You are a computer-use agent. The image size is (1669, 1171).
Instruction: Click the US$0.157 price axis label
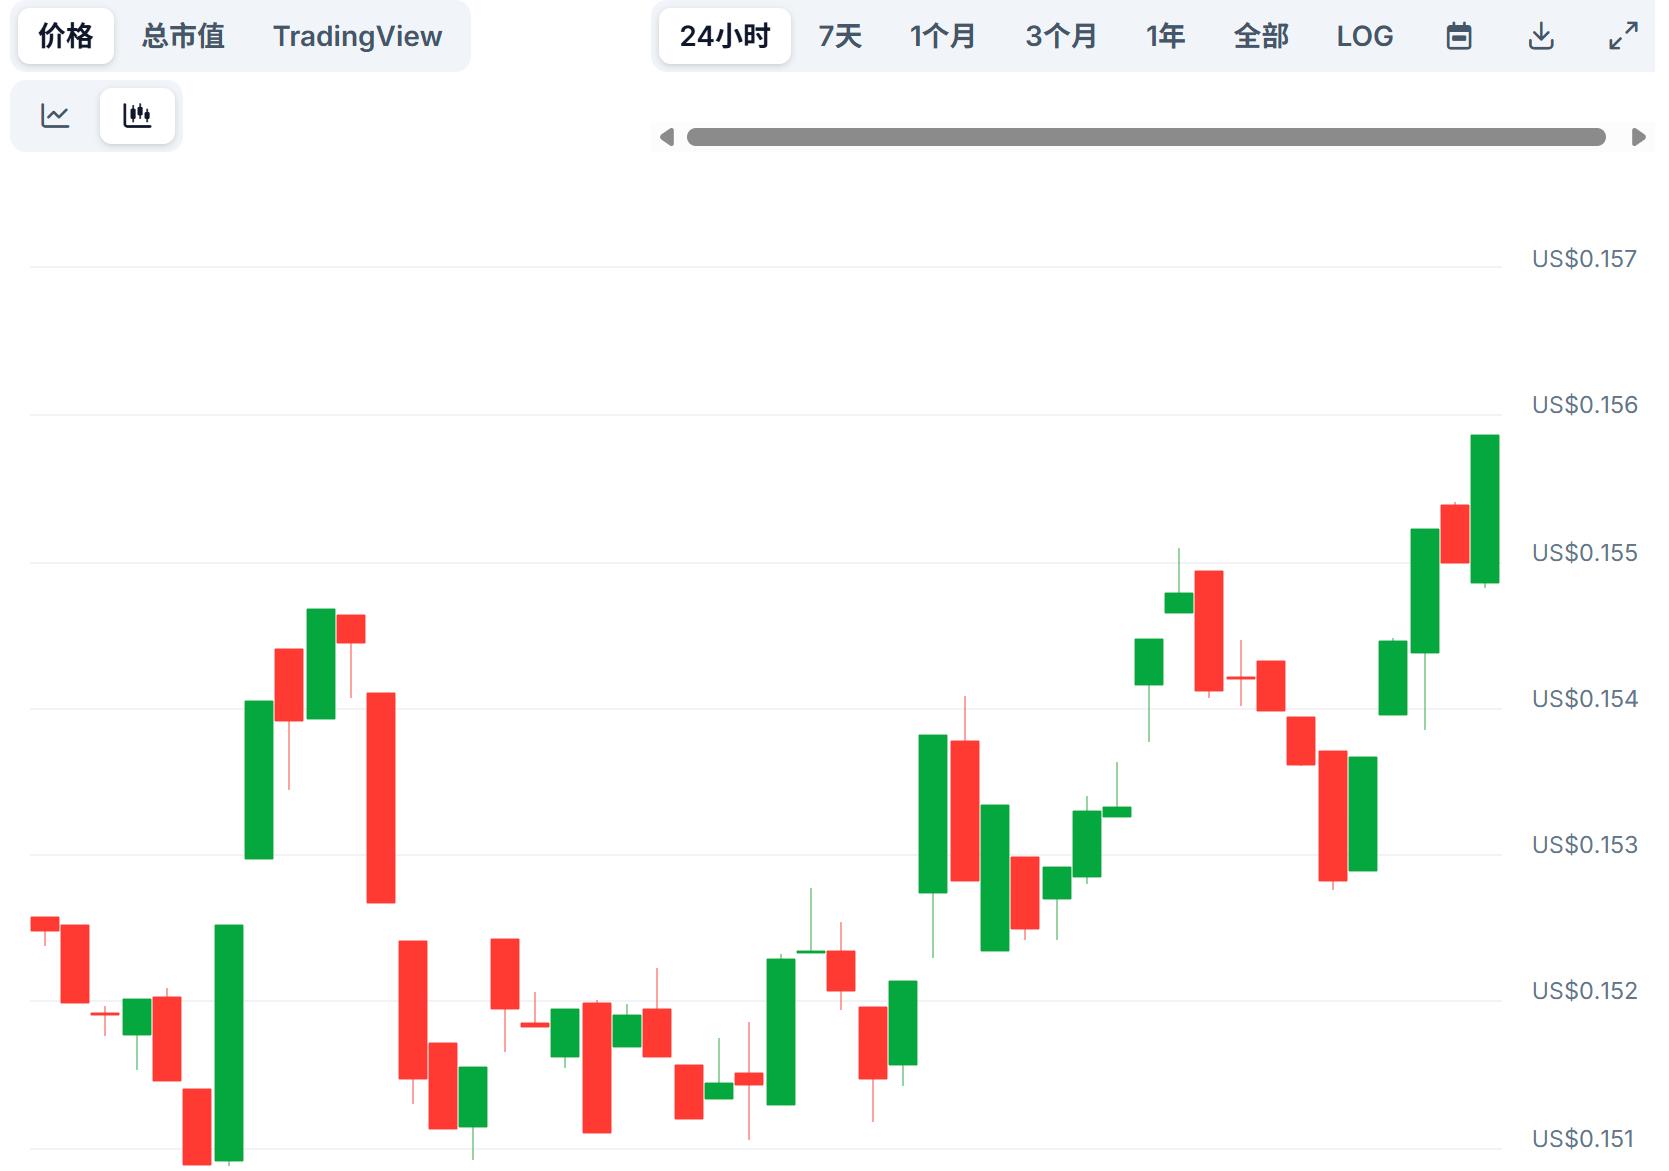pyautogui.click(x=1584, y=259)
